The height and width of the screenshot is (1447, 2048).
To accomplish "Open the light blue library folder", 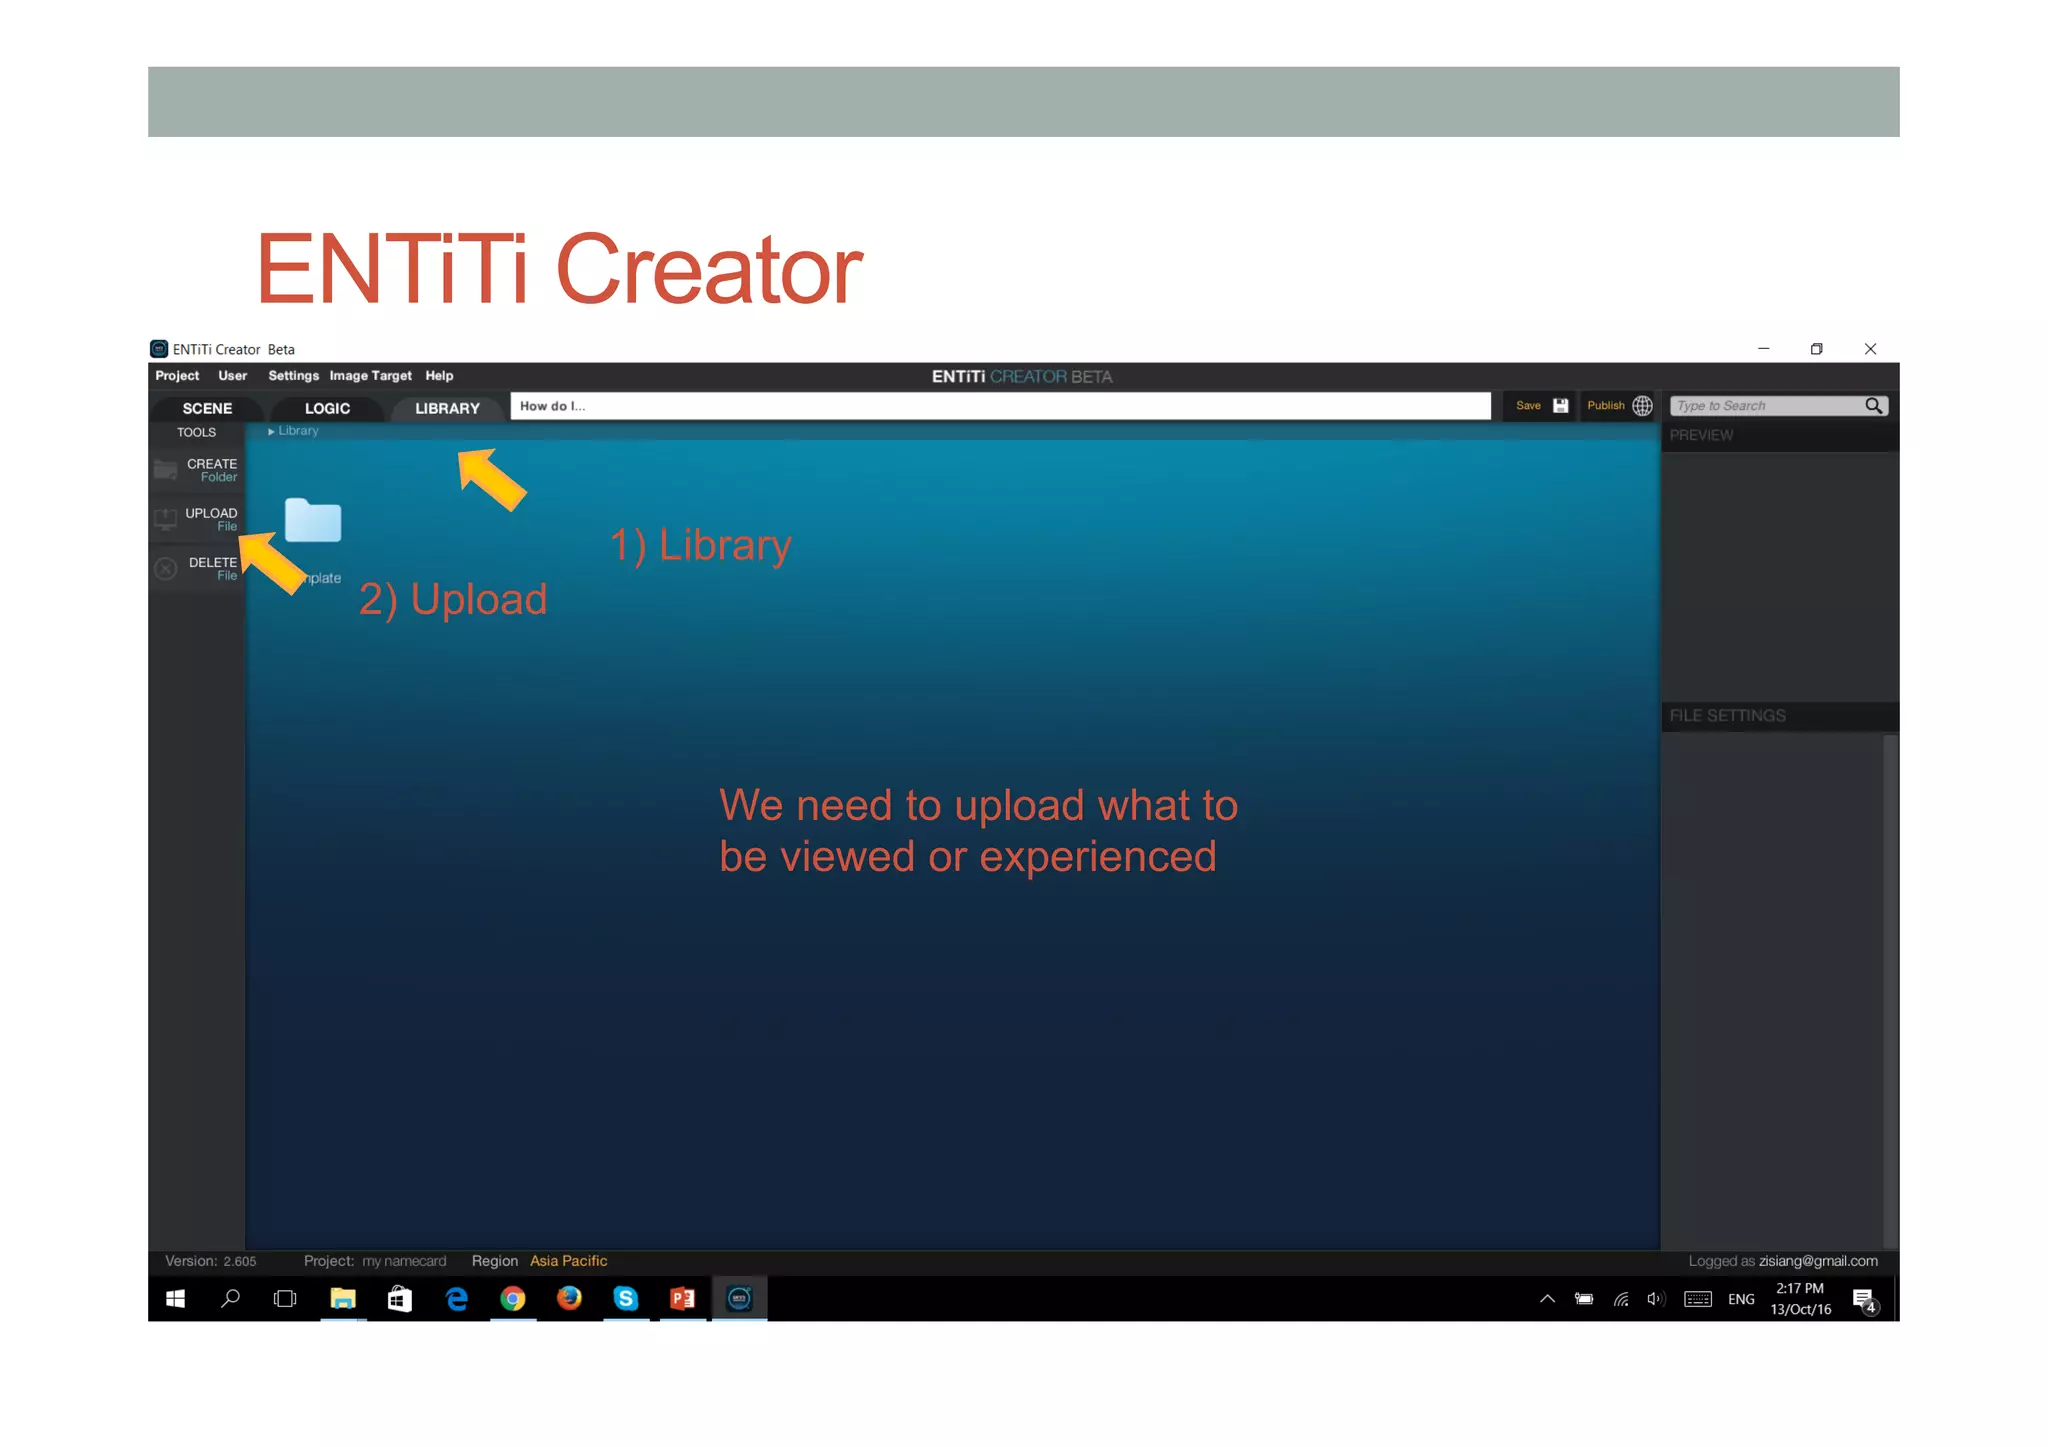I will [x=313, y=520].
